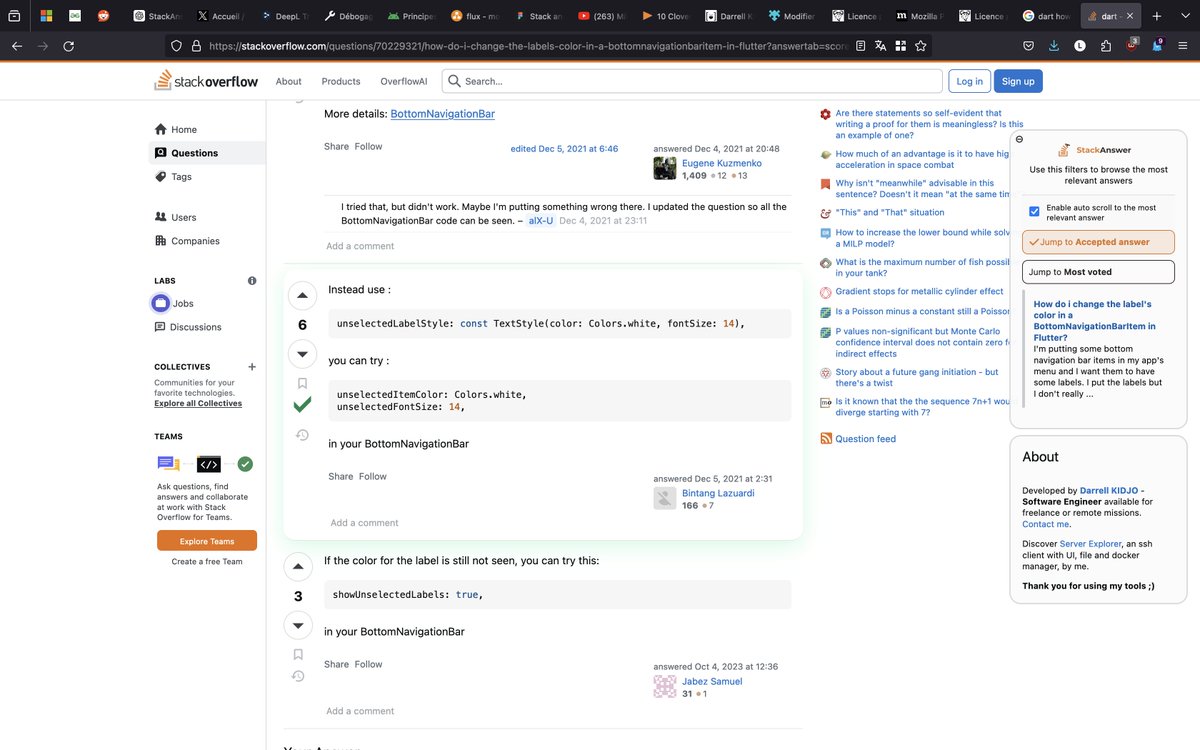Open the list all tabs dropdown
The image size is (1200, 750).
tap(1184, 16)
